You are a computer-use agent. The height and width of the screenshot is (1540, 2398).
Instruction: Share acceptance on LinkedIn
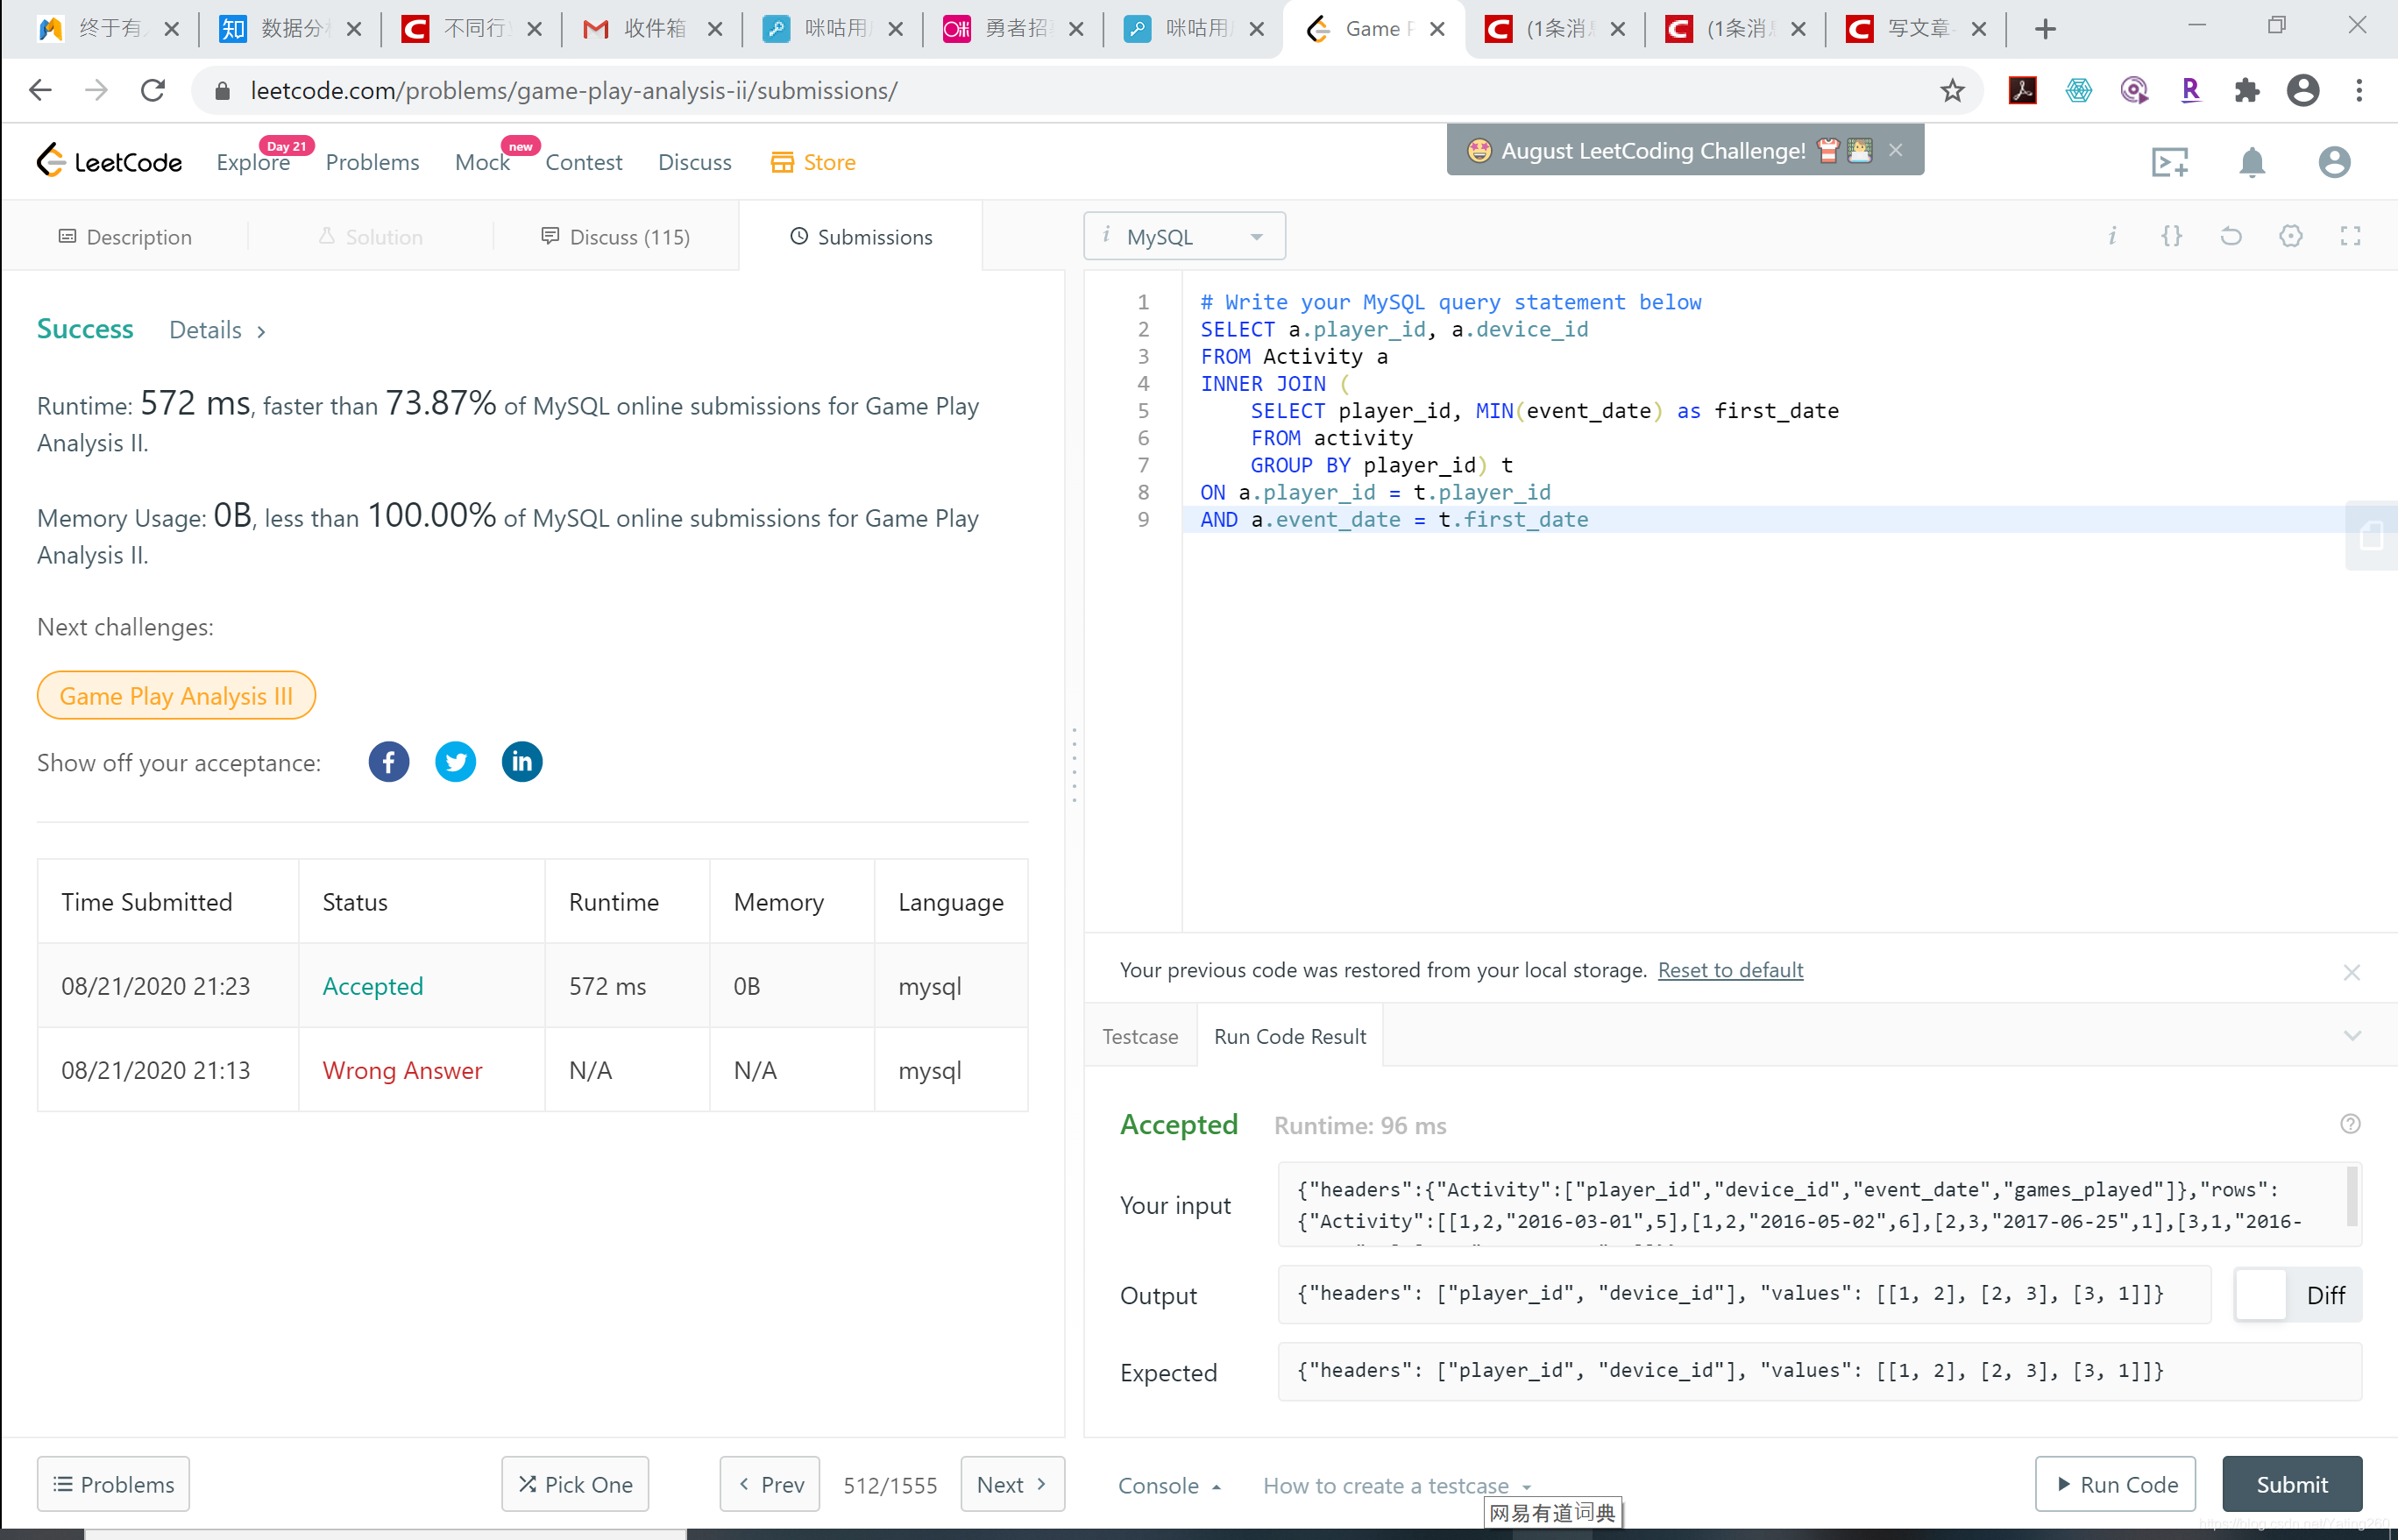[521, 762]
